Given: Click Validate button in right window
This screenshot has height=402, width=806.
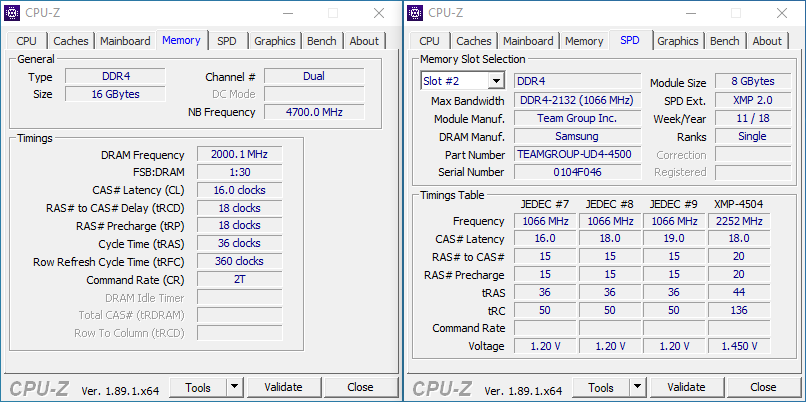Looking at the screenshot, I should (686, 387).
